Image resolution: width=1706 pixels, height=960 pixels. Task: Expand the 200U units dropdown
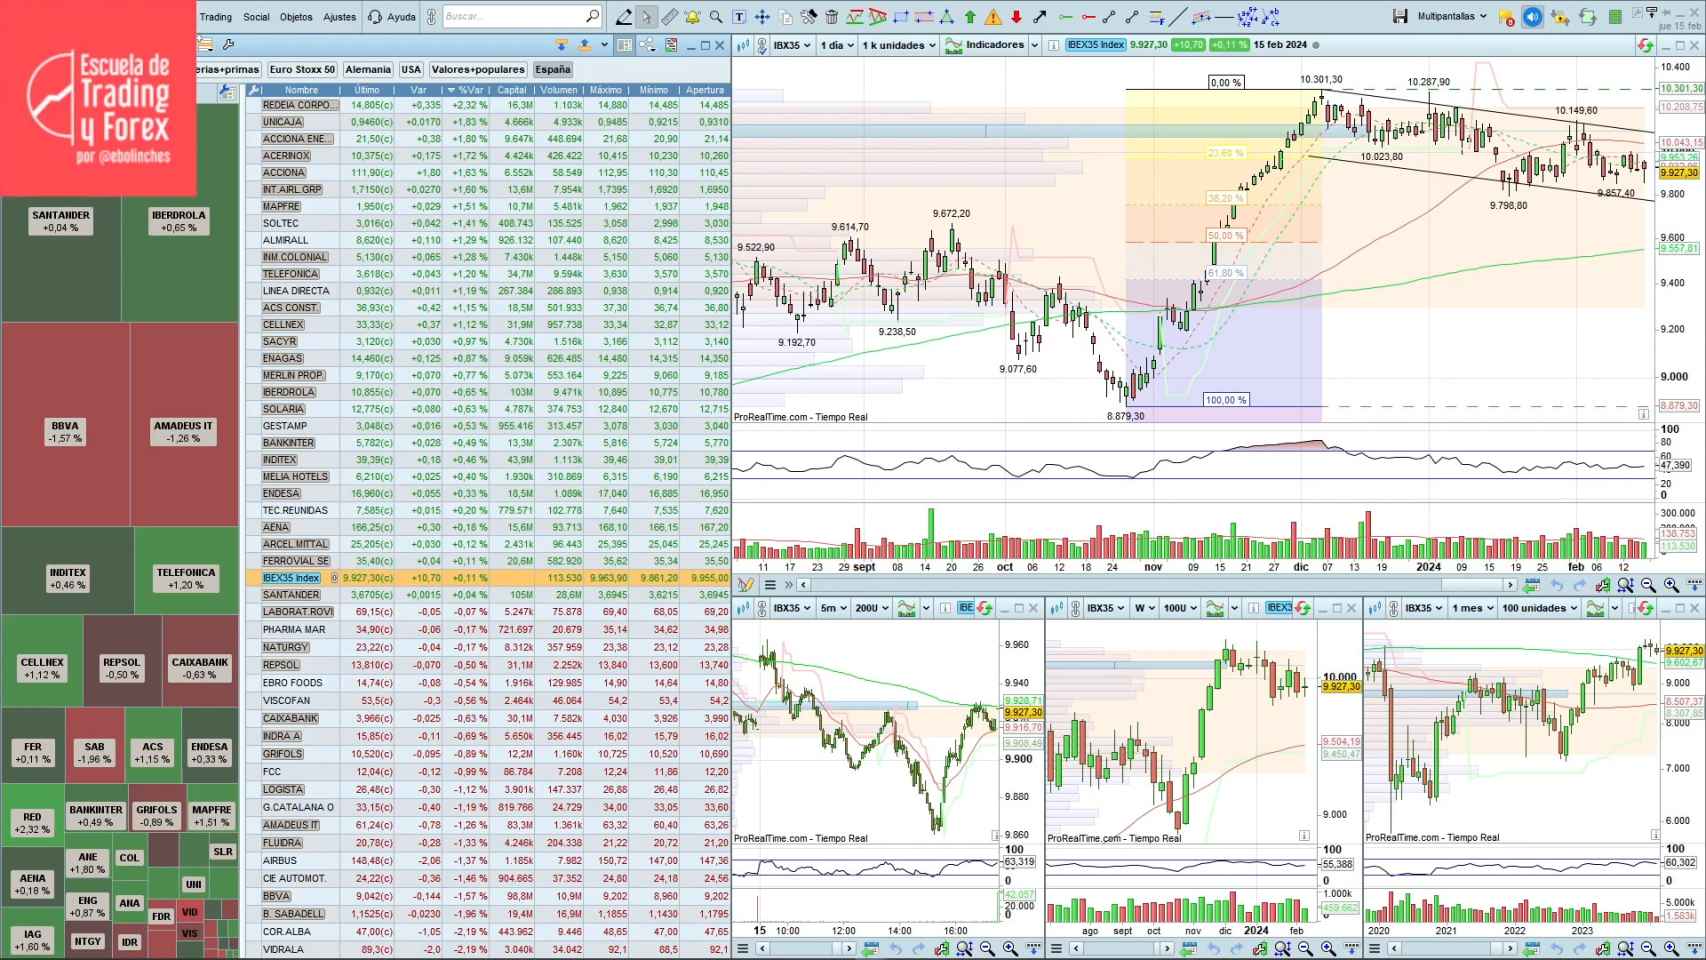click(x=872, y=608)
